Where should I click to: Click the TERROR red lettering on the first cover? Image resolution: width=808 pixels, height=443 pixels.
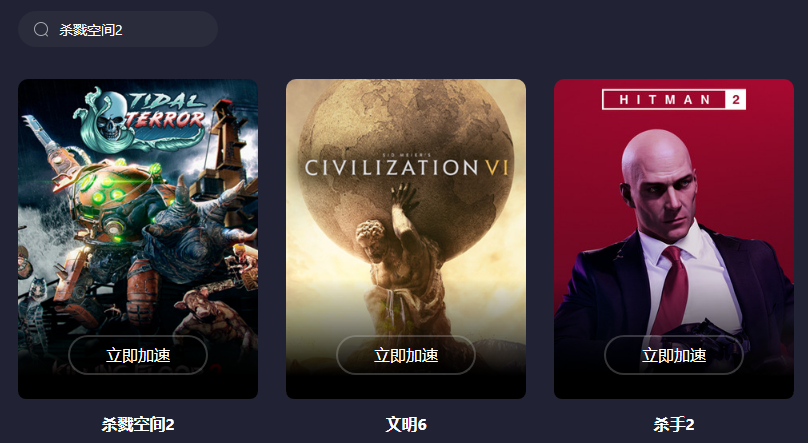tap(166, 120)
